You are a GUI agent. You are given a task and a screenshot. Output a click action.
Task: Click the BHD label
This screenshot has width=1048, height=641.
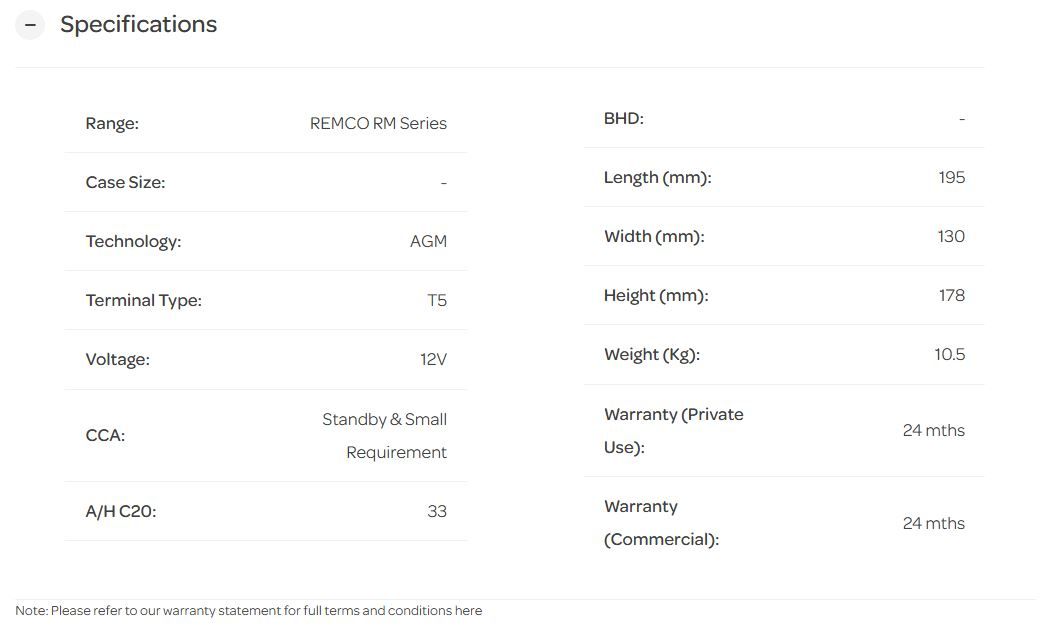pyautogui.click(x=623, y=119)
